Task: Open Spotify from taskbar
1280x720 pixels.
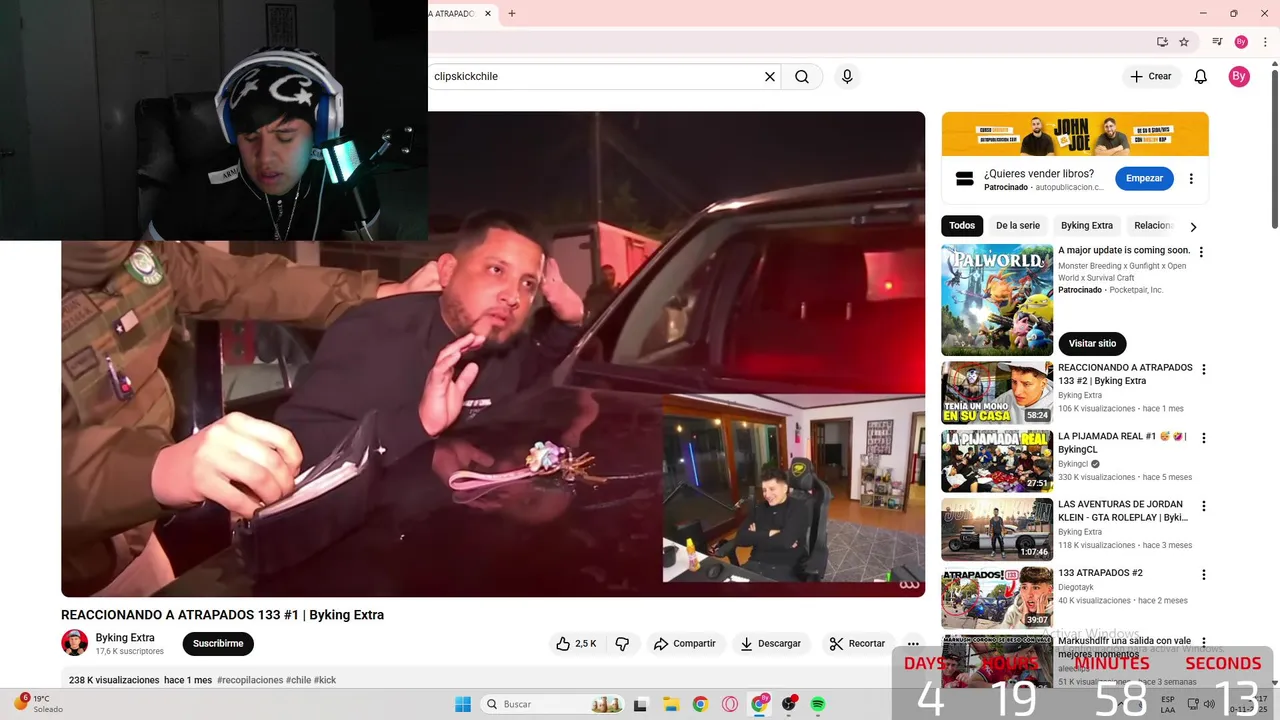Action: 818,704
